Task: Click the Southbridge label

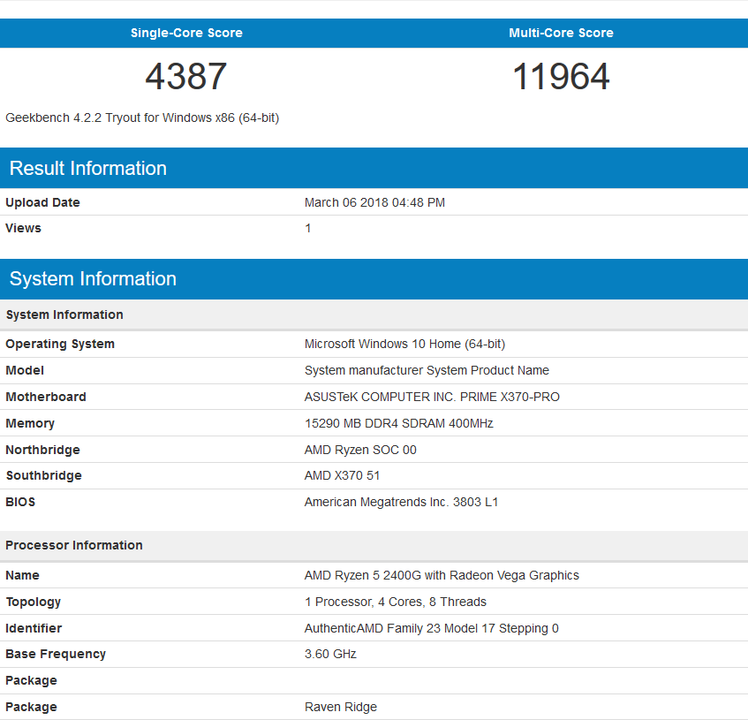Action: pyautogui.click(x=43, y=476)
